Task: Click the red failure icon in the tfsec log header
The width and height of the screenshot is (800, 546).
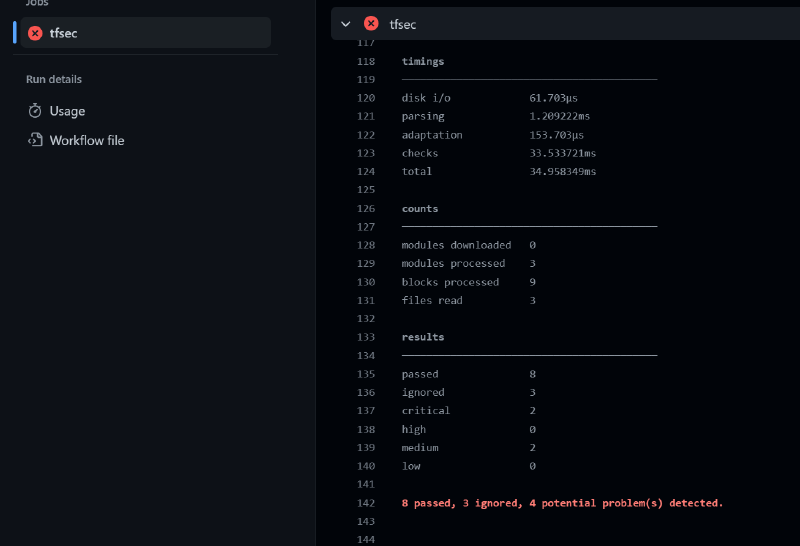Action: click(x=371, y=24)
